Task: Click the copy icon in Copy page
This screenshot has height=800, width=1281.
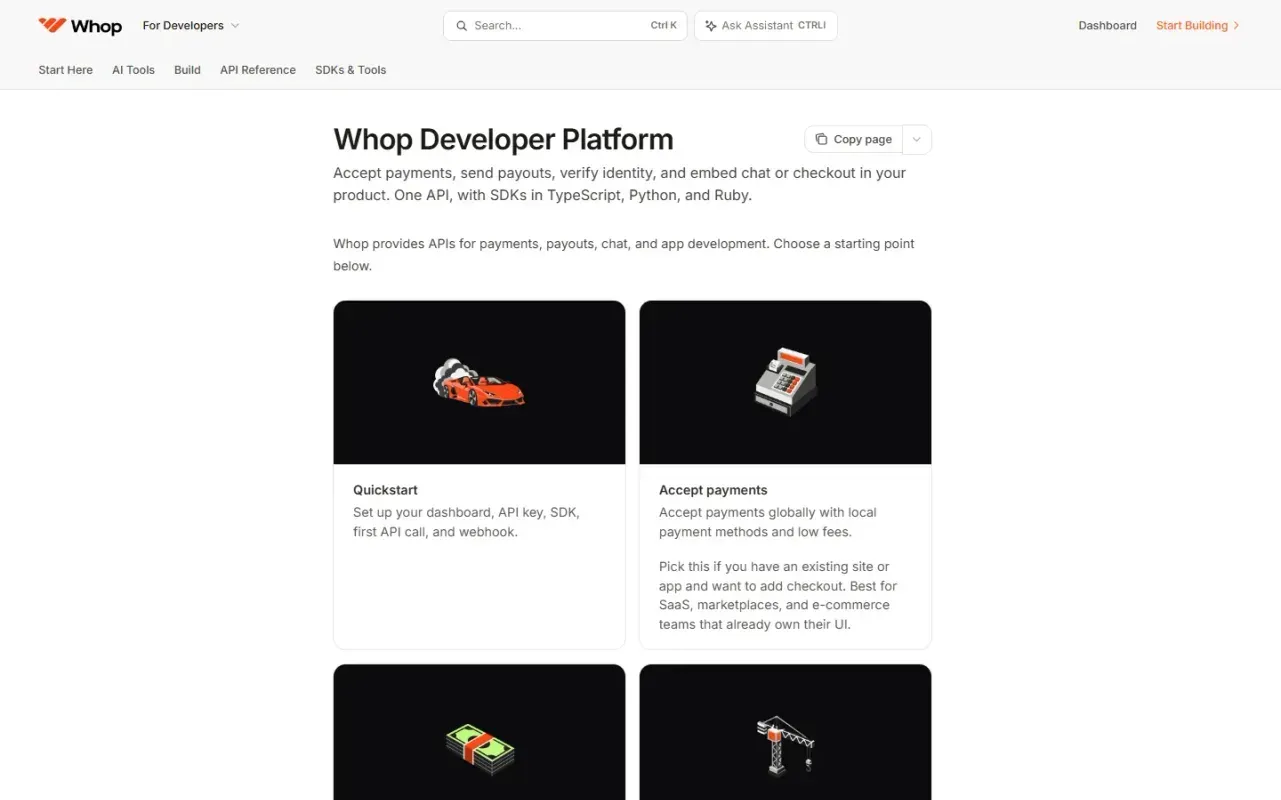Action: coord(821,140)
